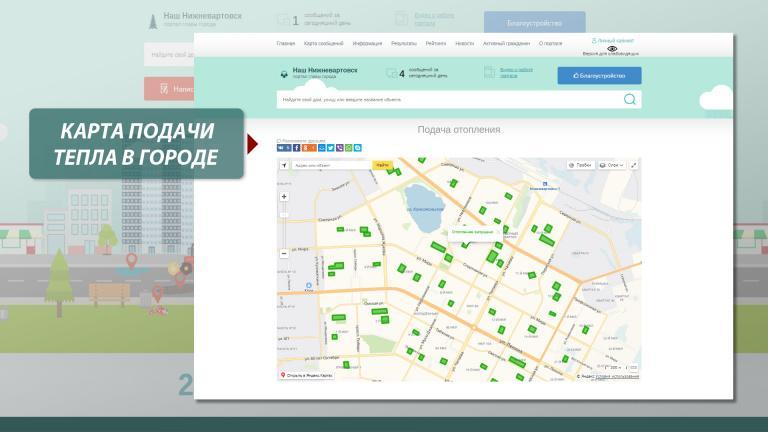The height and width of the screenshot is (432, 768).
Task: Open the Новости menu item
Action: pyautogui.click(x=464, y=44)
